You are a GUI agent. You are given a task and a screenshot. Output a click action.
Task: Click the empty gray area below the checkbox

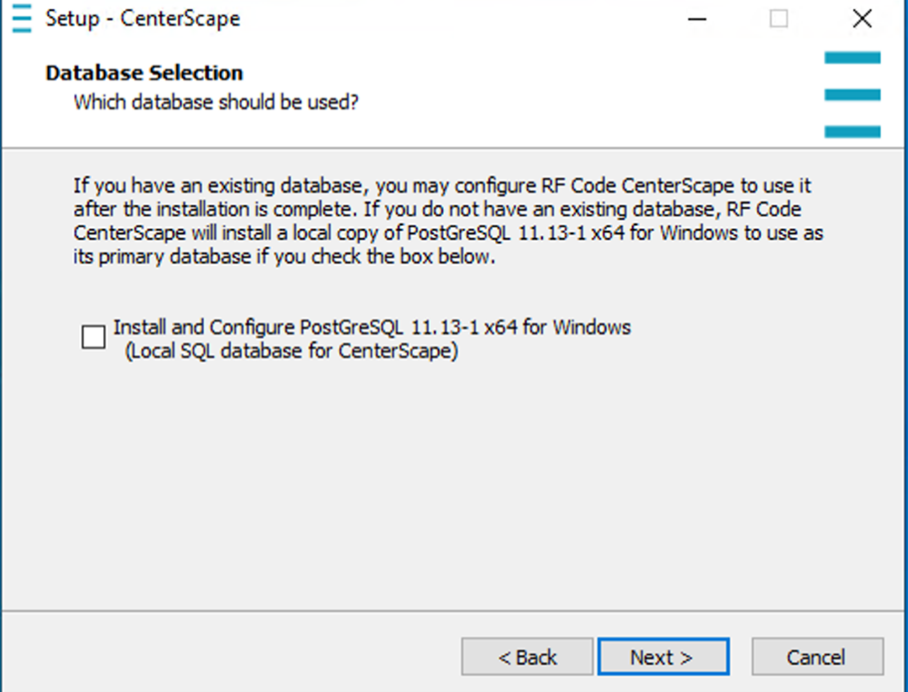pyautogui.click(x=450, y=480)
